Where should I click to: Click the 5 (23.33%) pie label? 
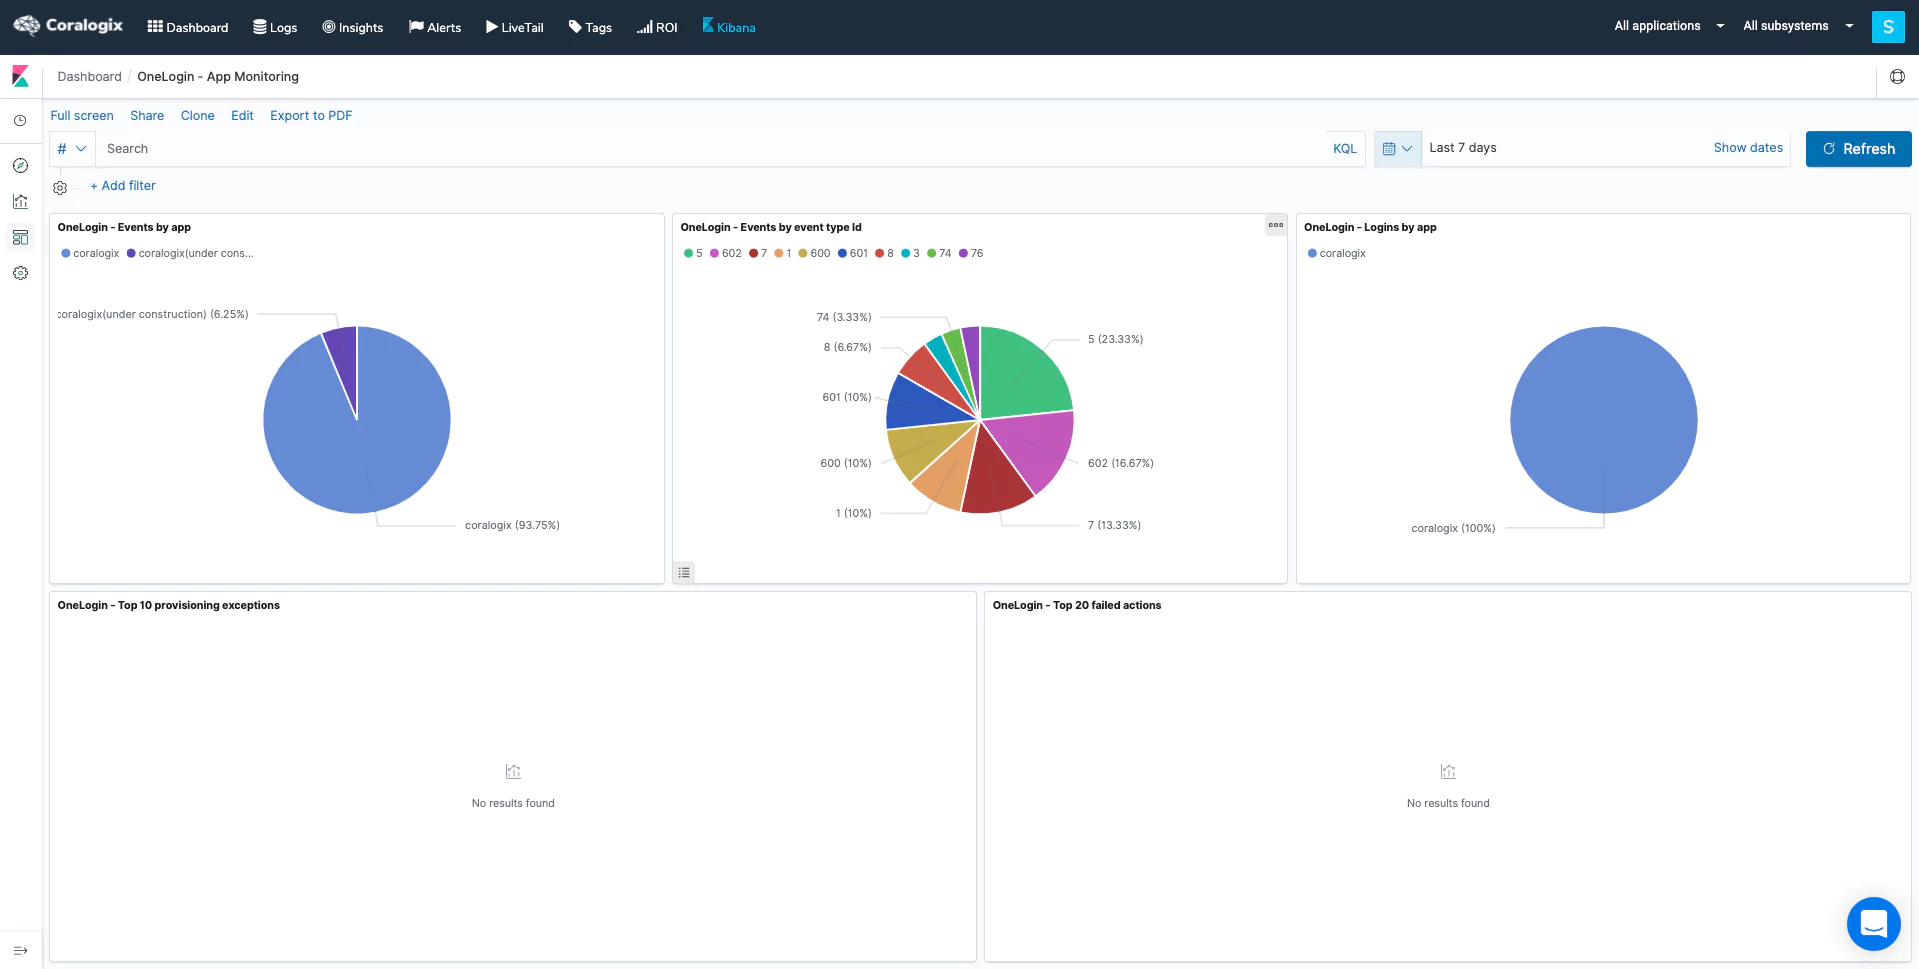[1115, 340]
